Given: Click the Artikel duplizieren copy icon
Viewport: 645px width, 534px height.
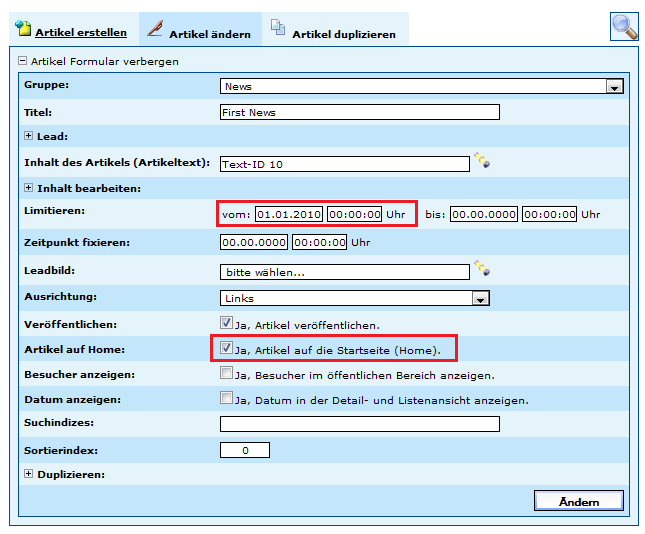Looking at the screenshot, I should [277, 29].
